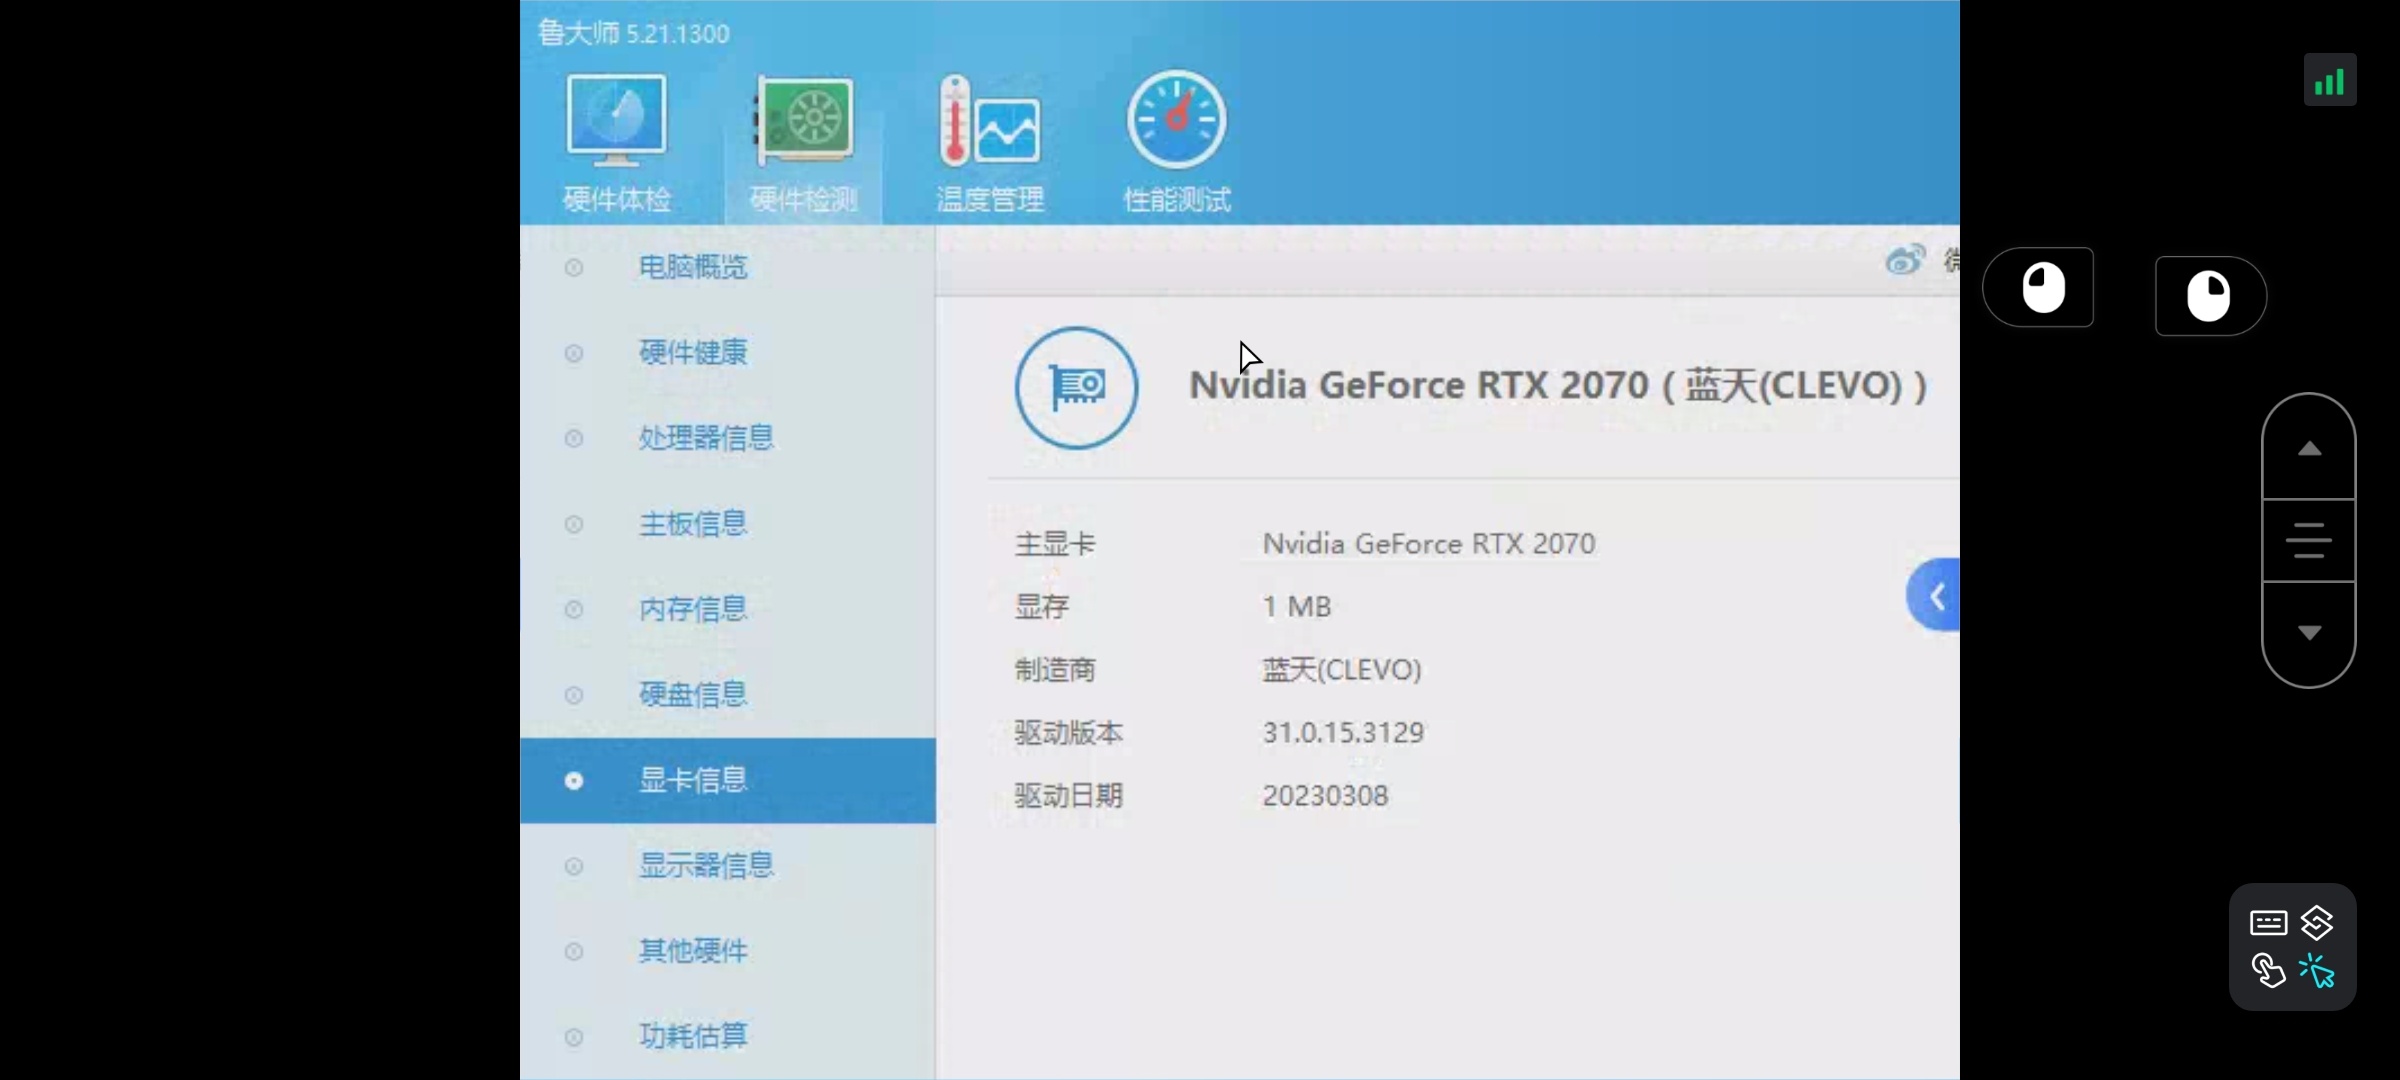Click the 鲁大师 5.21.1300 window title

click(634, 33)
